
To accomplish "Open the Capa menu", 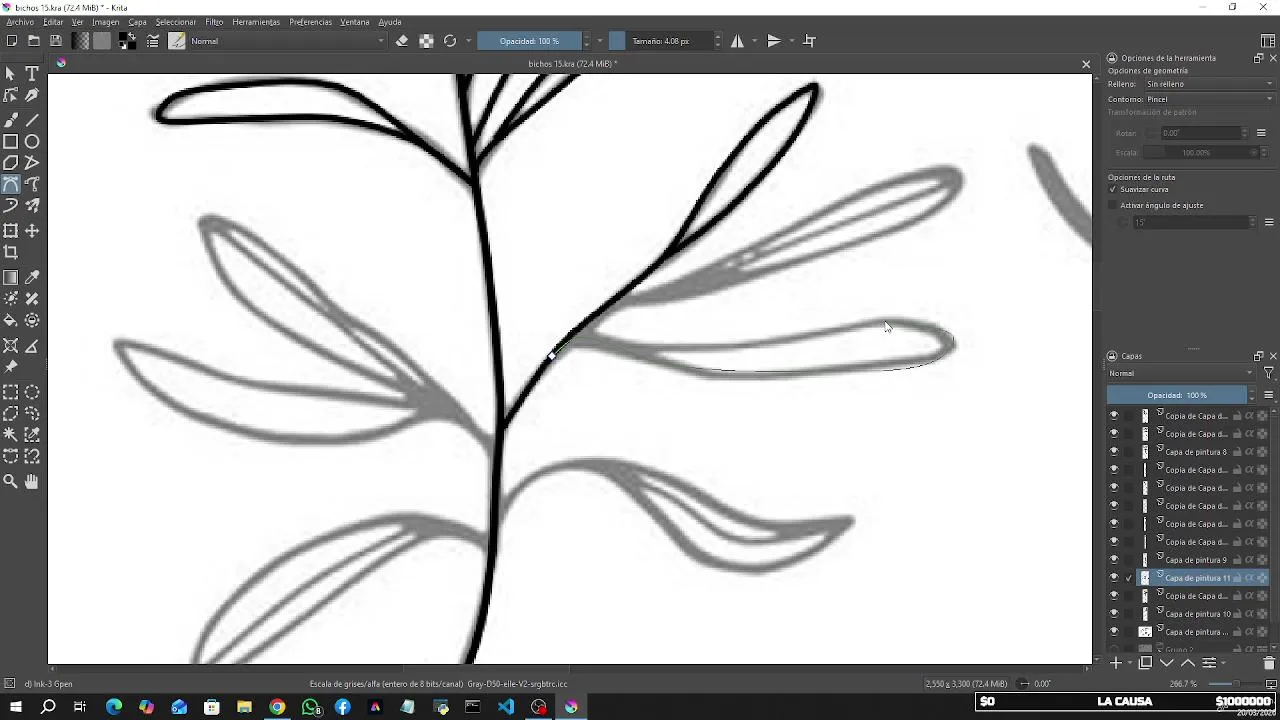I will [x=137, y=22].
